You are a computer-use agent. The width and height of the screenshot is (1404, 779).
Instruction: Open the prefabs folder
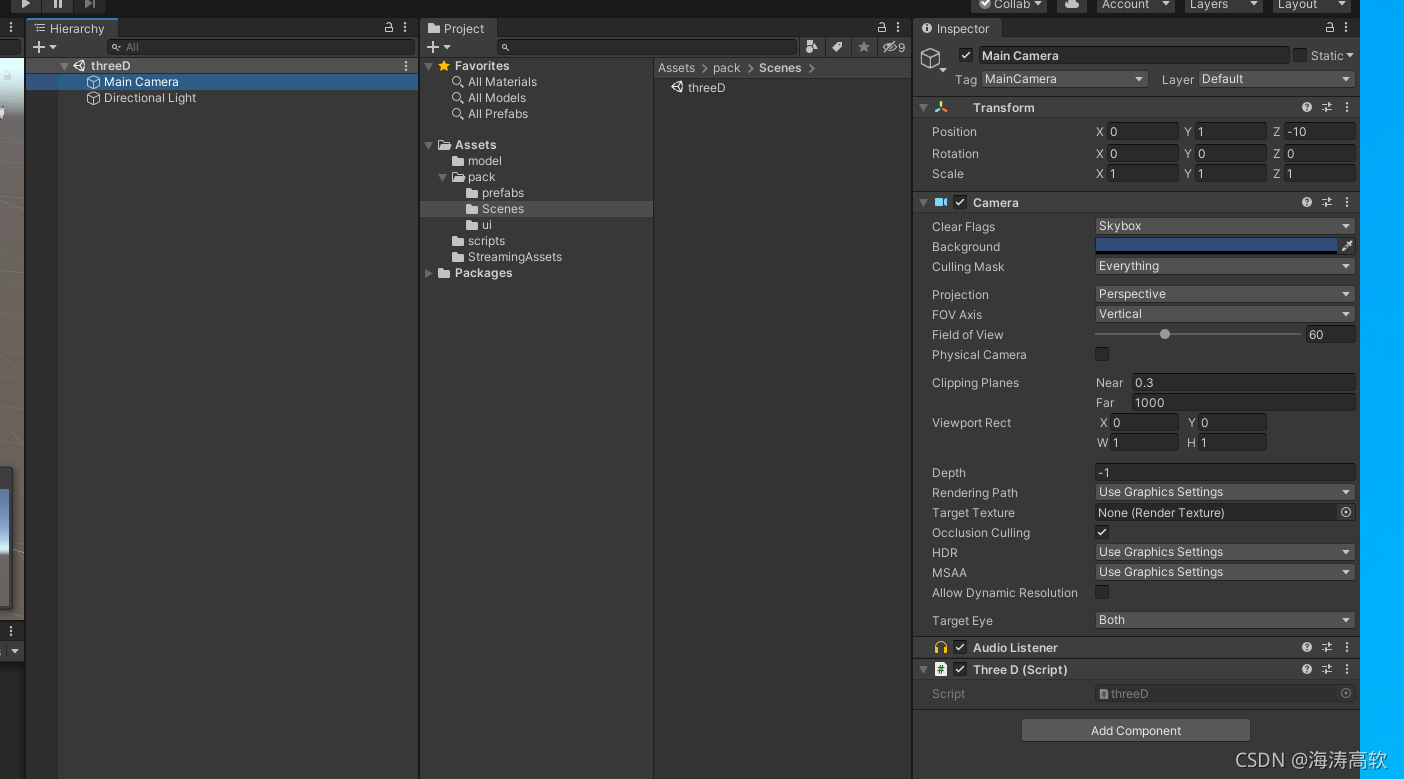click(x=503, y=193)
